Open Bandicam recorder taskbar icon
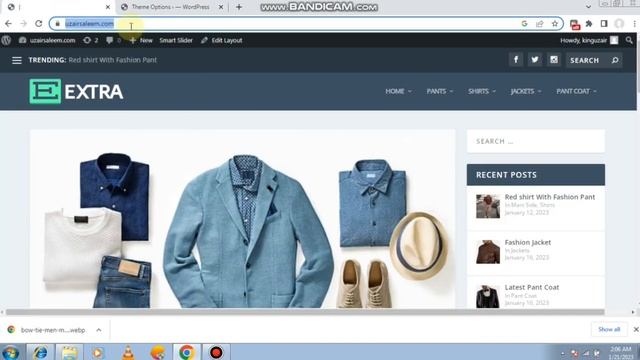This screenshot has height=360, width=640. pyautogui.click(x=216, y=352)
